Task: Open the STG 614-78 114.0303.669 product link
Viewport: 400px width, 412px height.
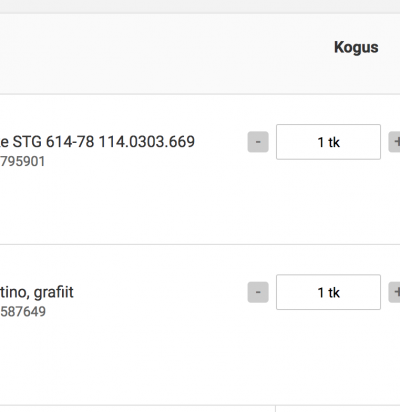Action: click(97, 142)
